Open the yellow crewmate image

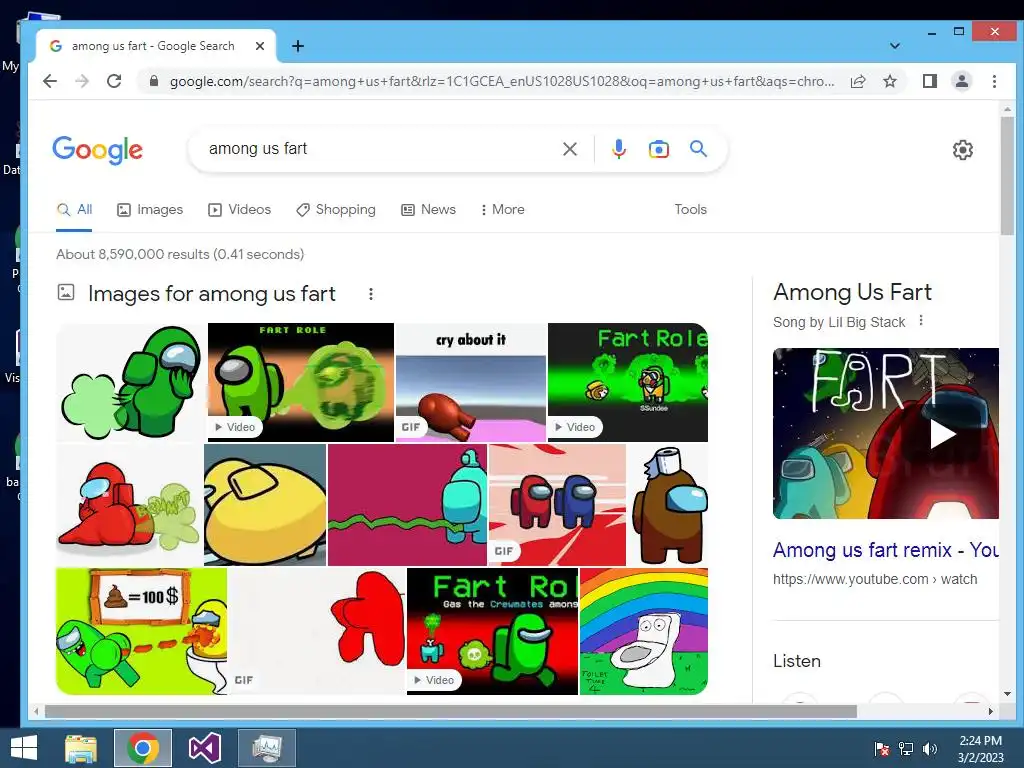pos(265,505)
